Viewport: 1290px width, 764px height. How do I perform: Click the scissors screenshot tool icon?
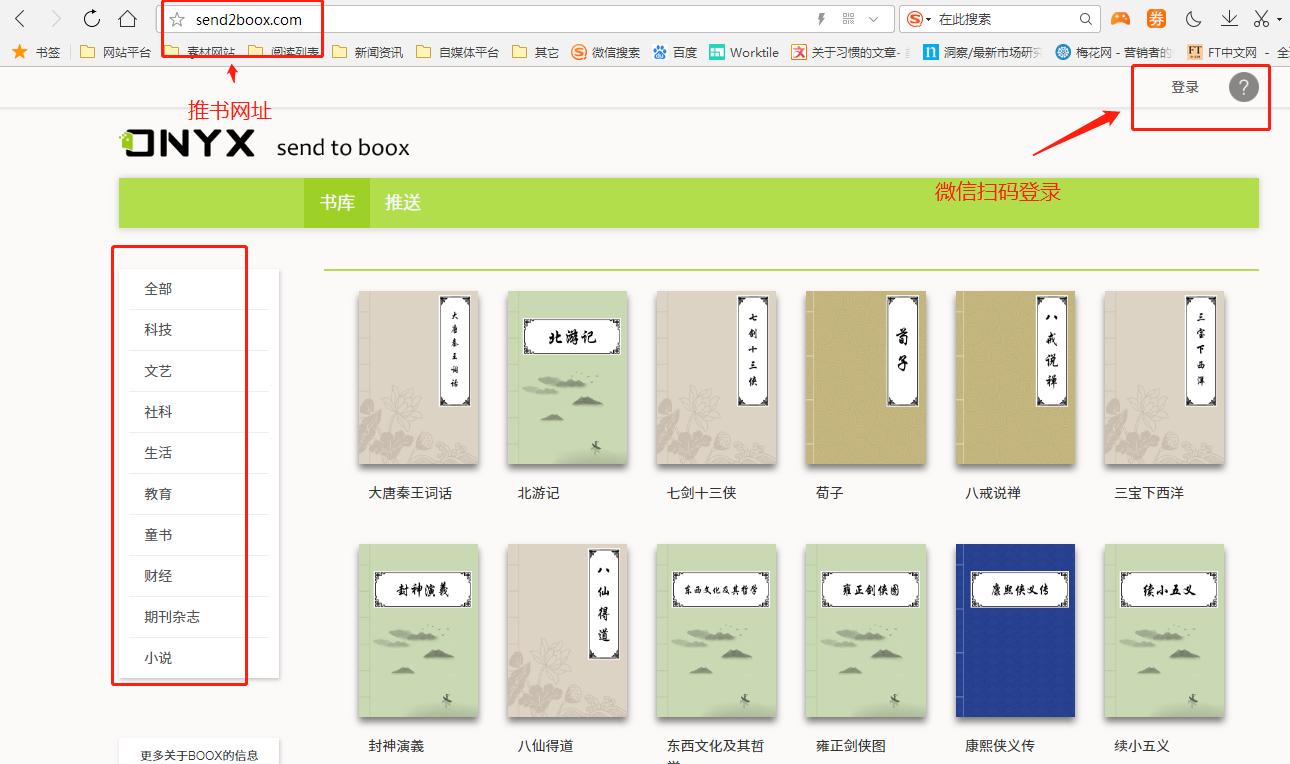(x=1262, y=19)
